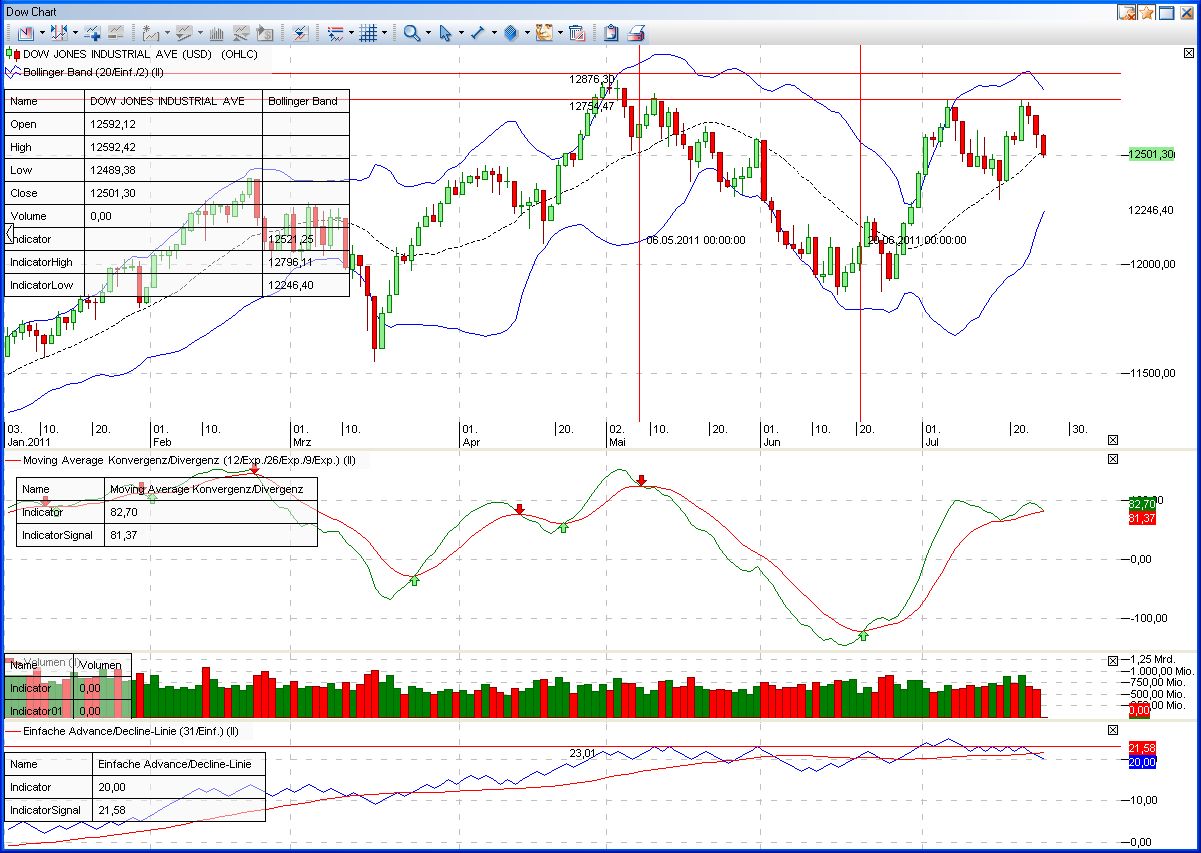Click the candlestick chart type icon
This screenshot has width=1201, height=853.
click(x=25, y=32)
